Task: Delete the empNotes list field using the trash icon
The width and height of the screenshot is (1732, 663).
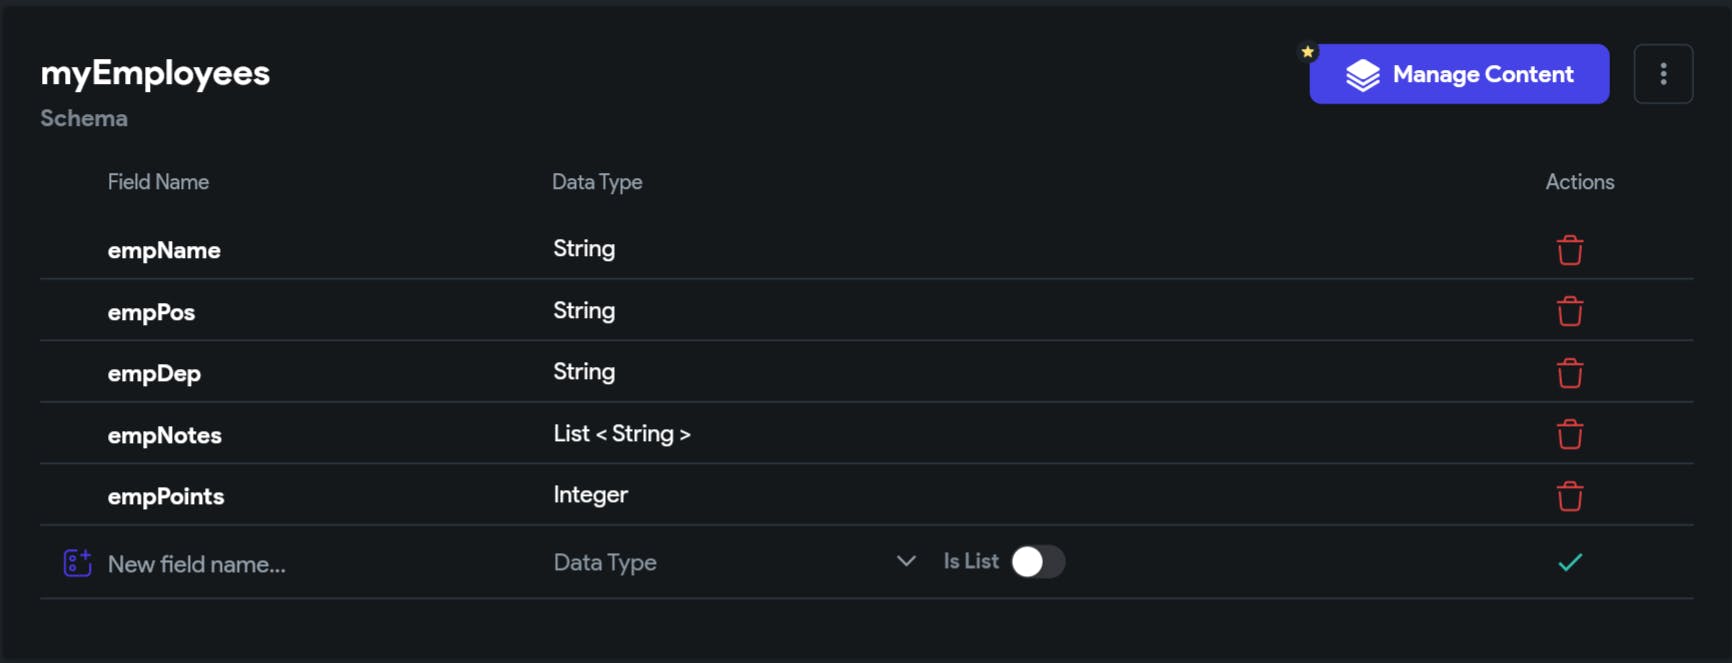Action: click(1570, 434)
